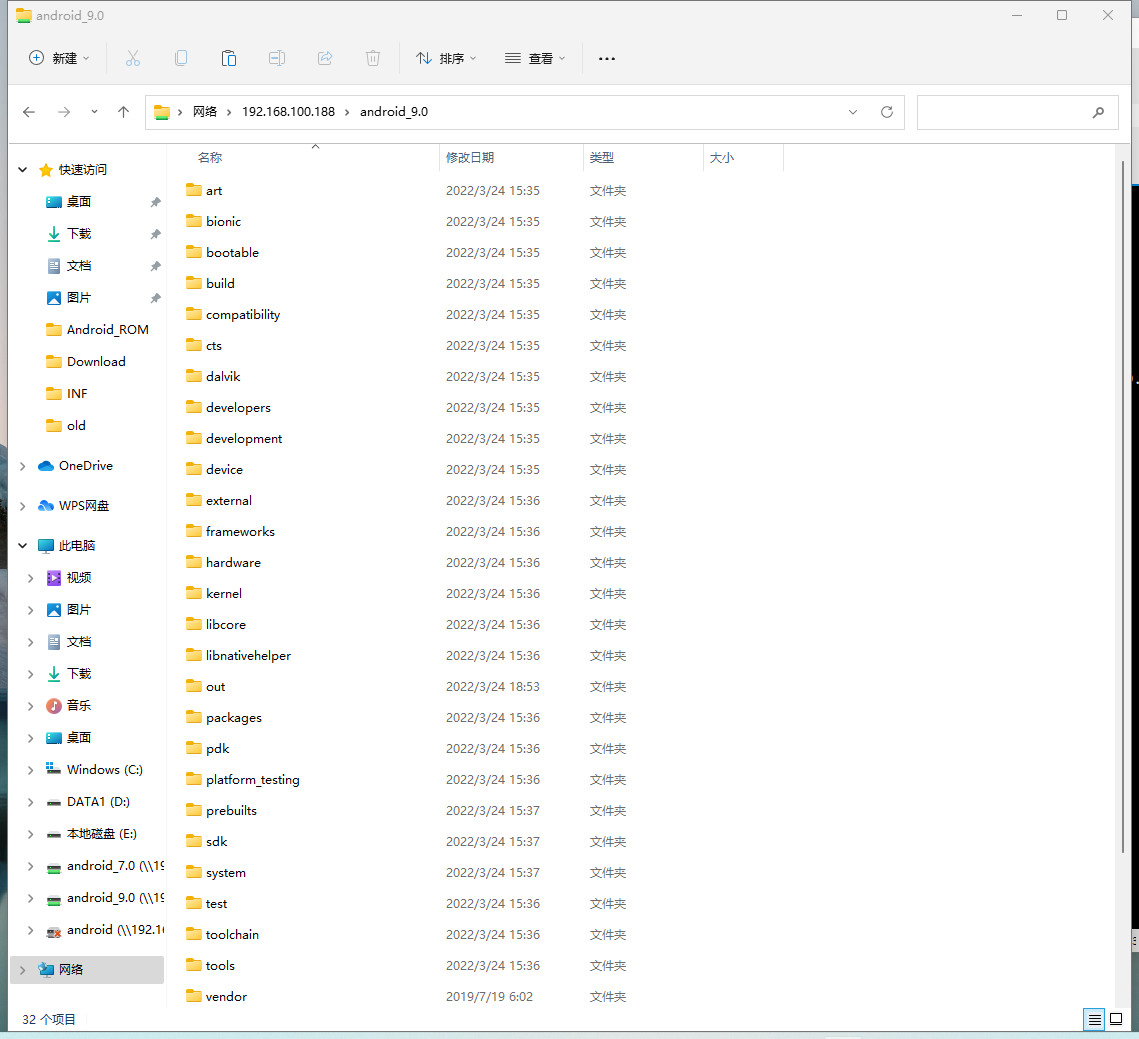Sort by the 修改日期 column header
Image resolution: width=1139 pixels, height=1039 pixels.
tap(470, 158)
